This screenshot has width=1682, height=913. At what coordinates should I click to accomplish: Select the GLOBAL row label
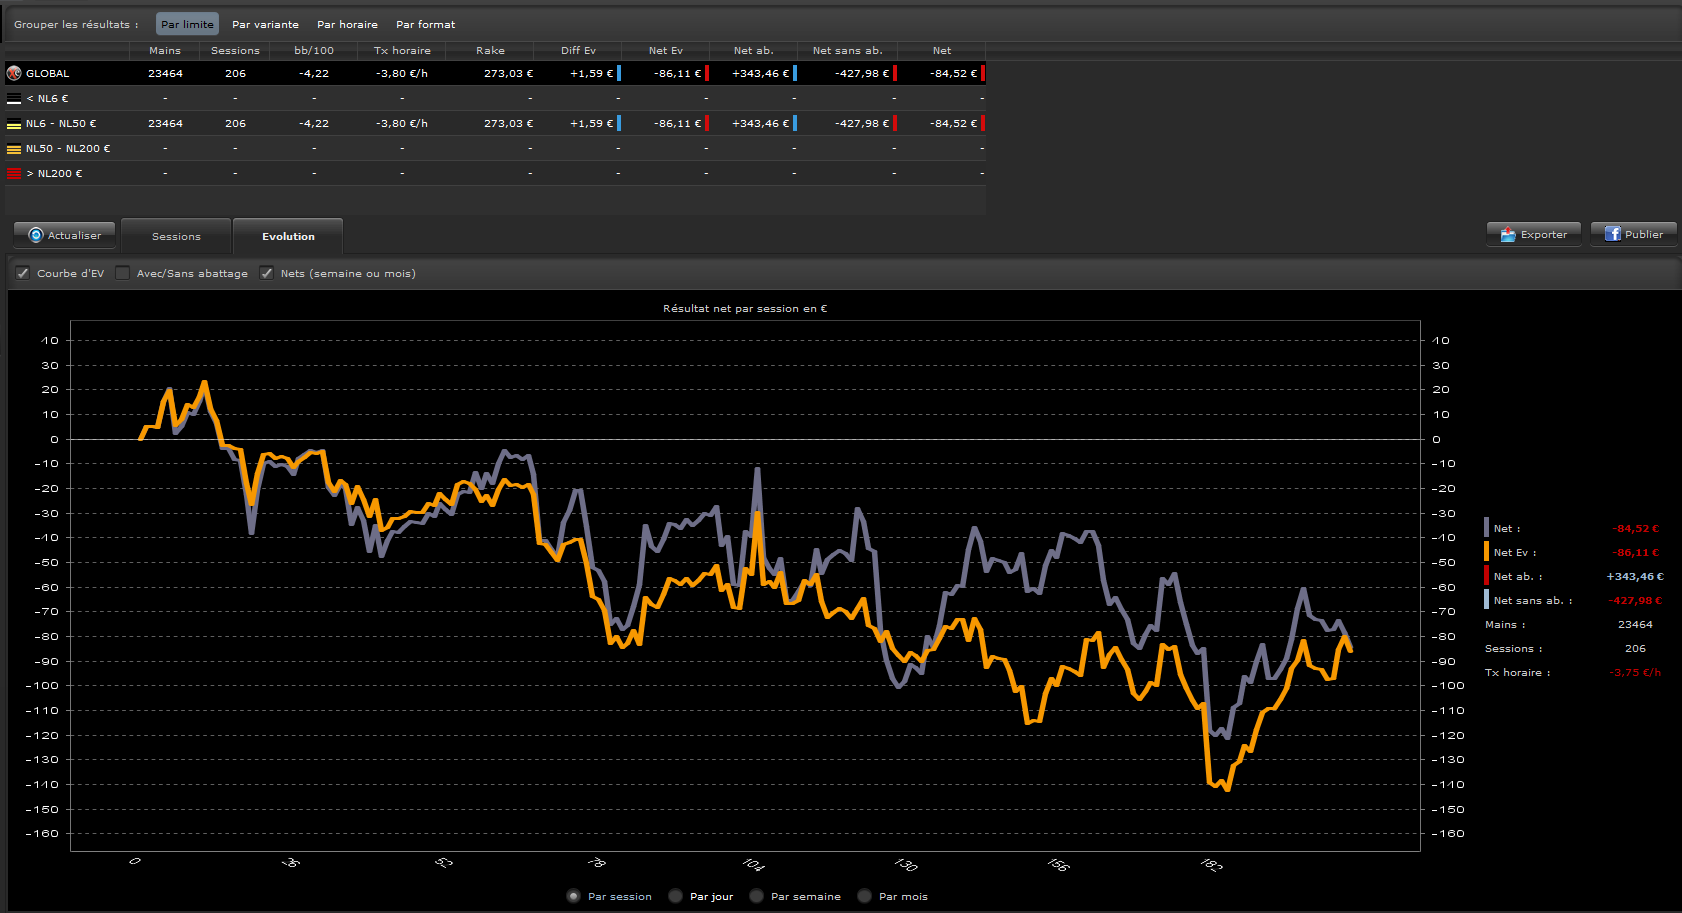(47, 74)
